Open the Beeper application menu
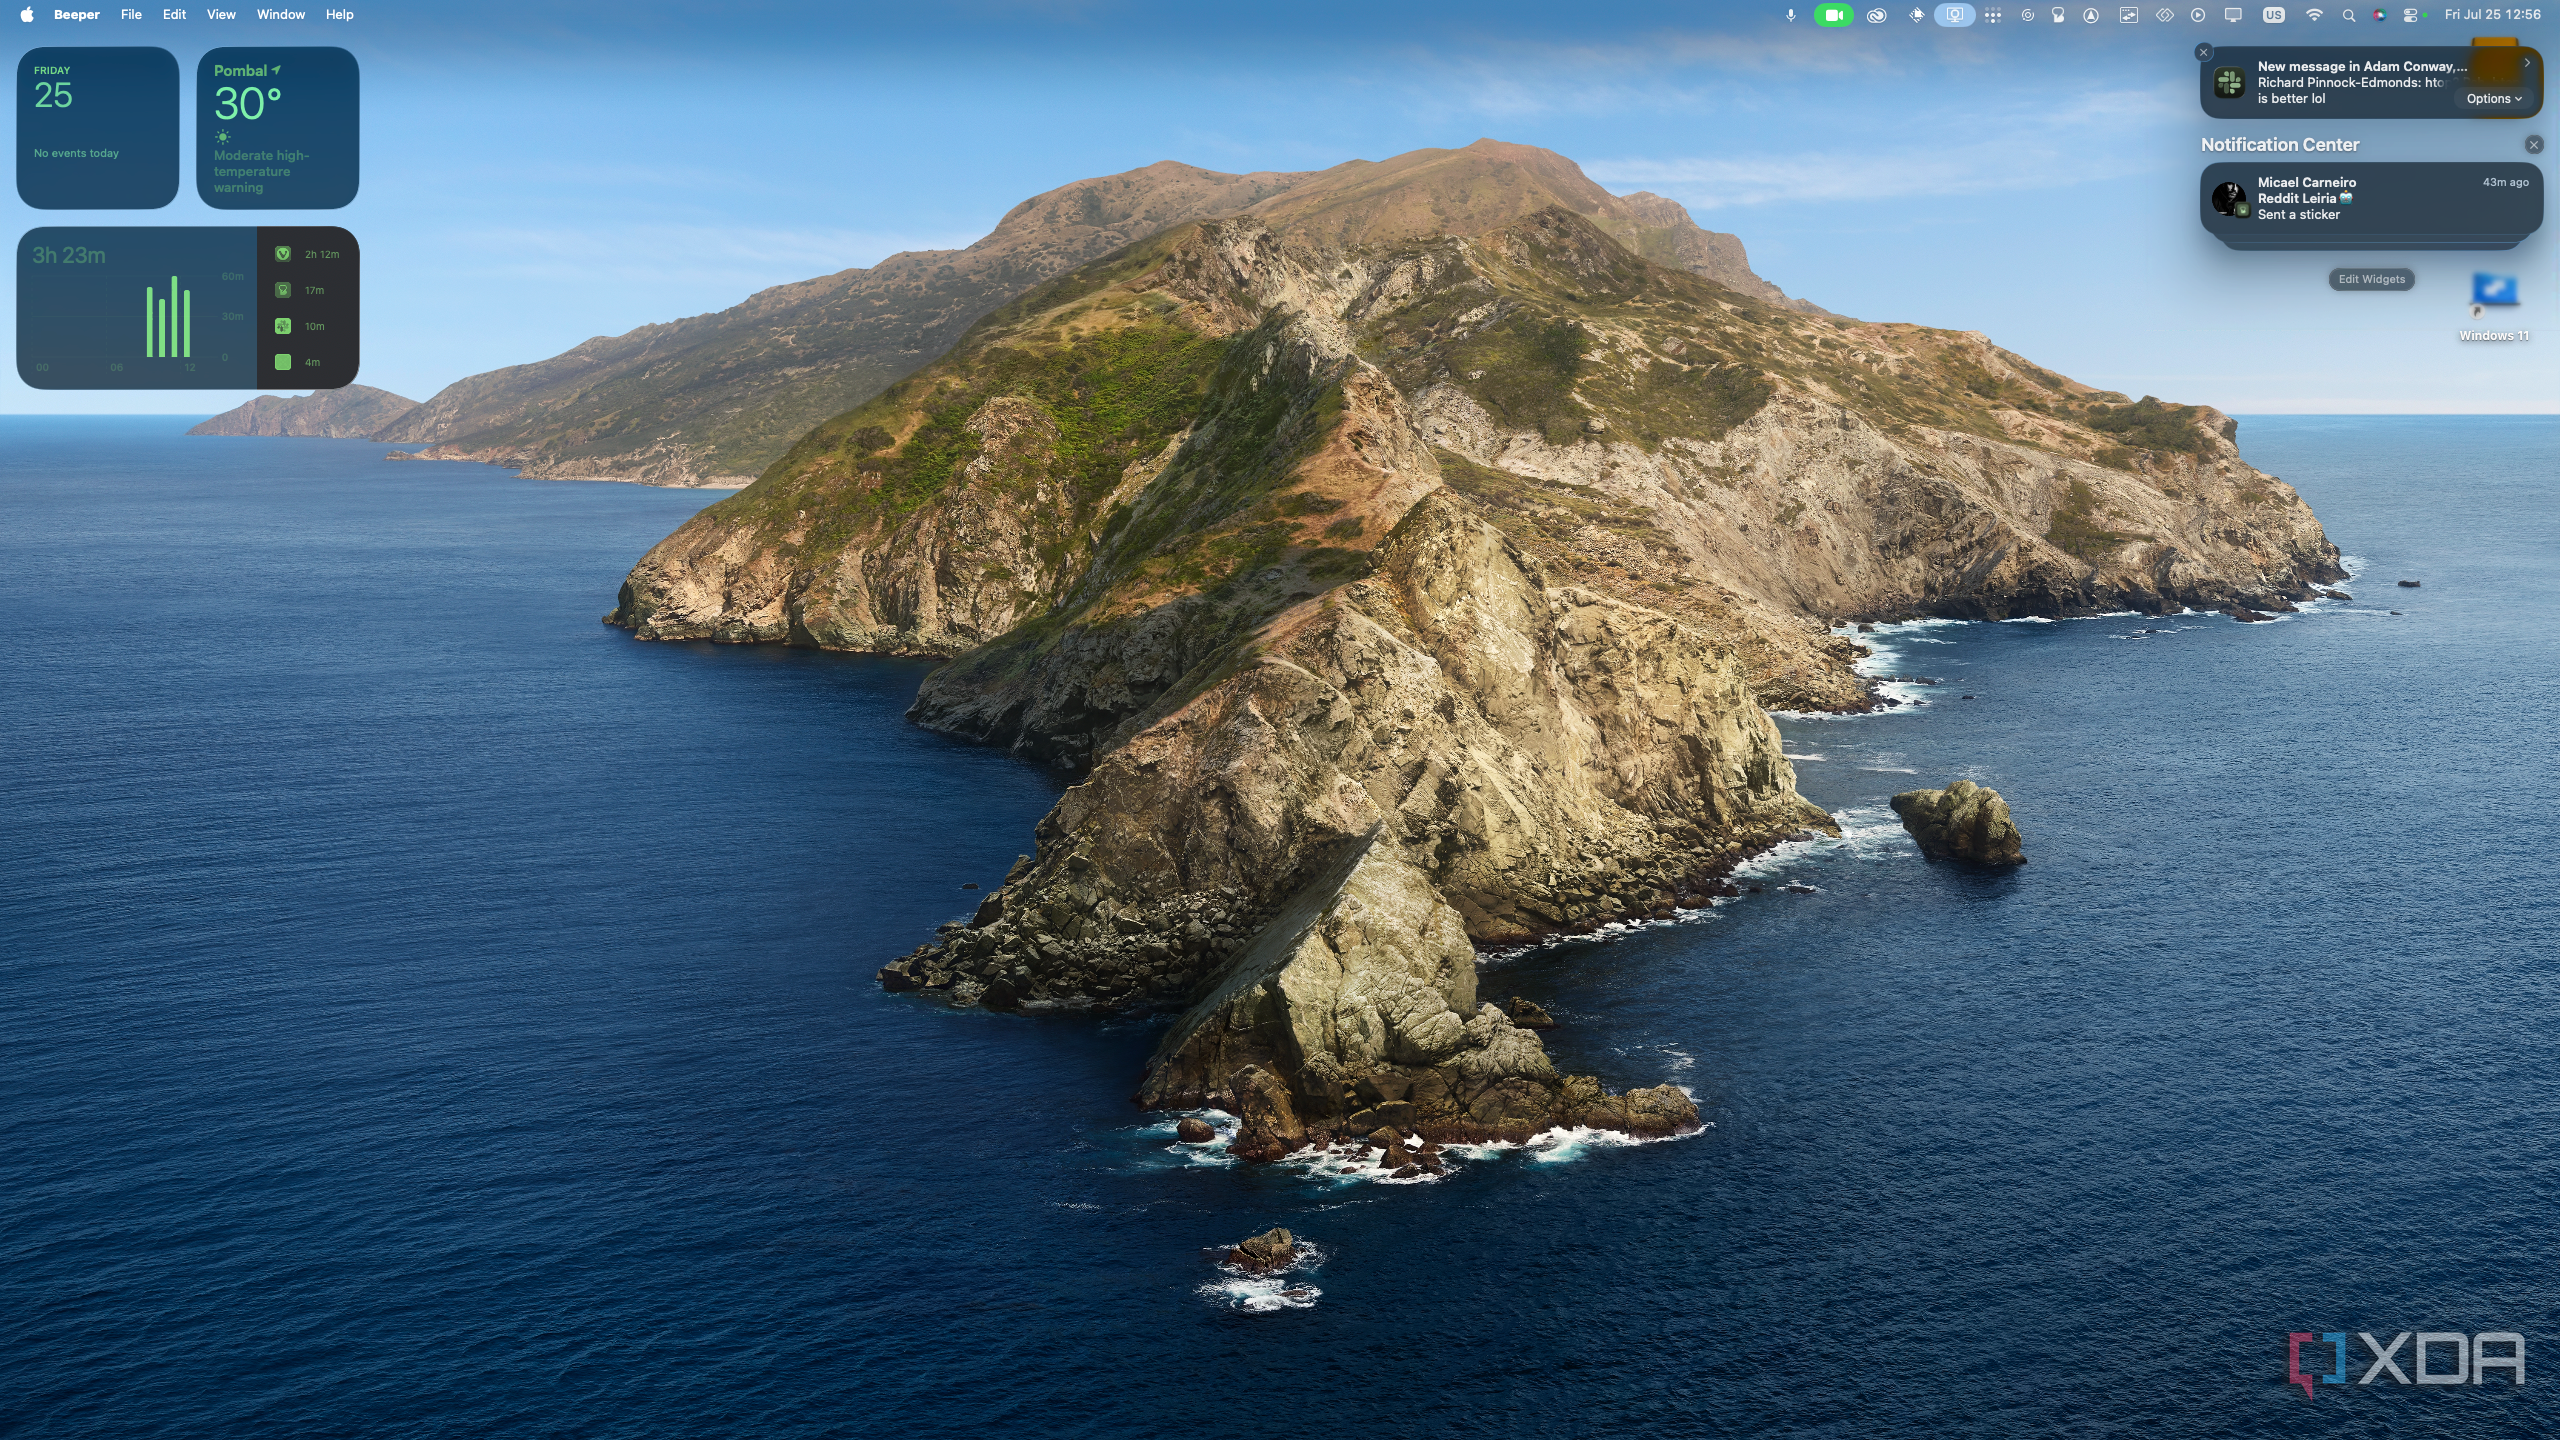This screenshot has width=2560, height=1440. tap(77, 15)
